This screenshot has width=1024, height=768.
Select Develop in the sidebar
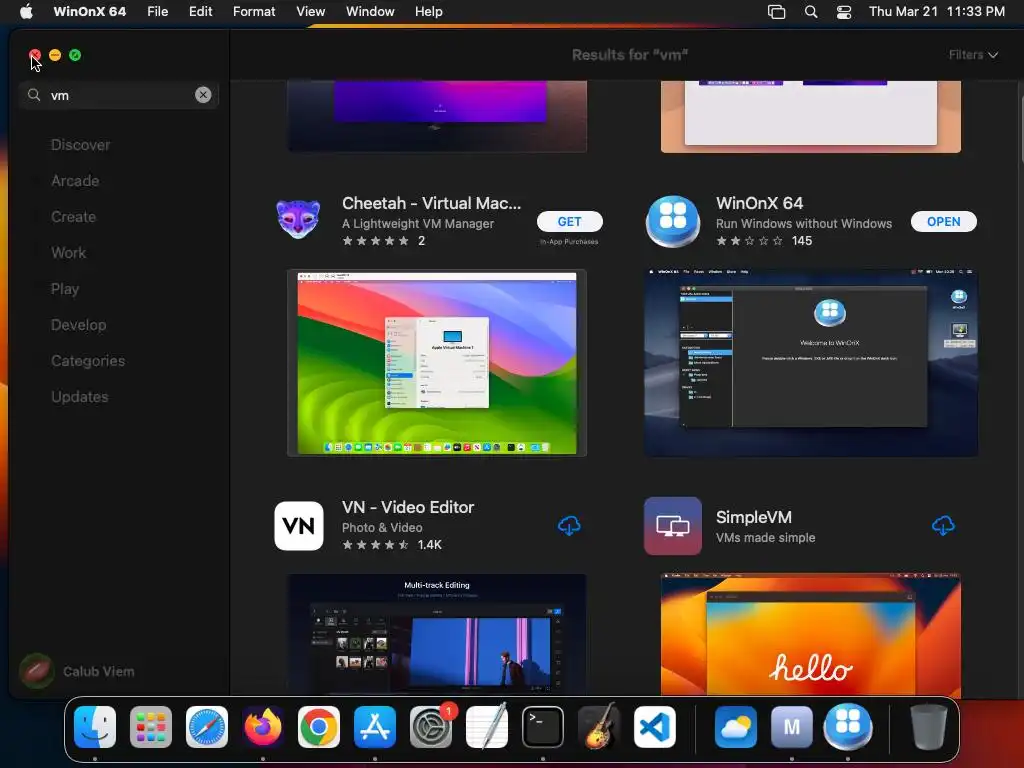[78, 325]
